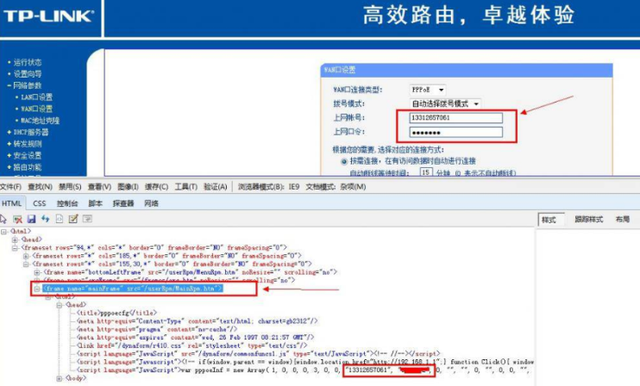Viewport: 640px width, 386px height.
Task: Switch to the HTML tab
Action: 11,203
